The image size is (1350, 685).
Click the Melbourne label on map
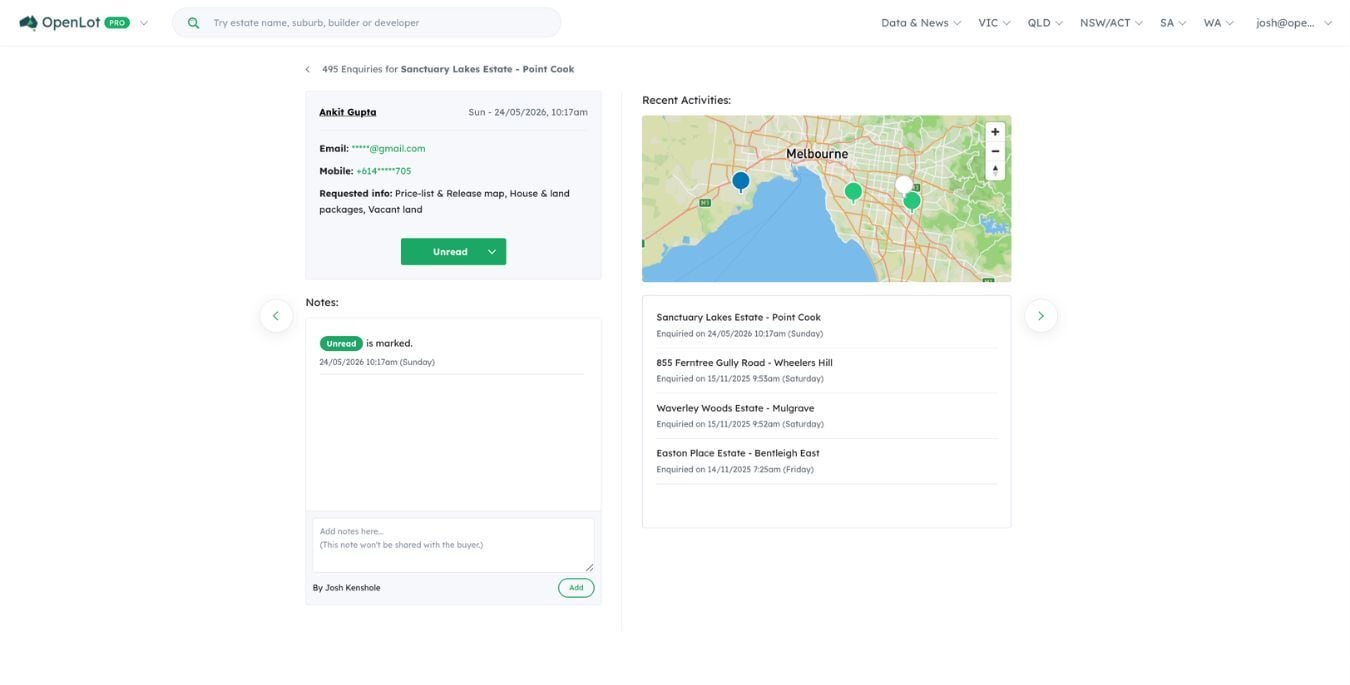point(816,154)
